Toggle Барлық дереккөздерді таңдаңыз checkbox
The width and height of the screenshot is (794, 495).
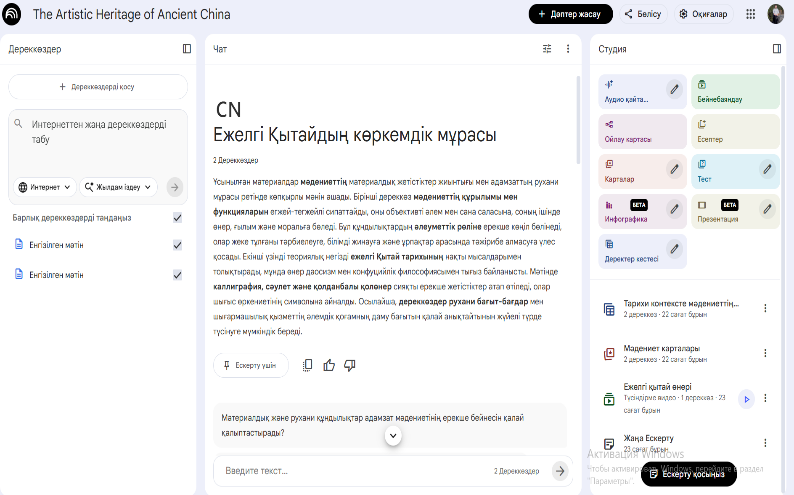coord(177,218)
